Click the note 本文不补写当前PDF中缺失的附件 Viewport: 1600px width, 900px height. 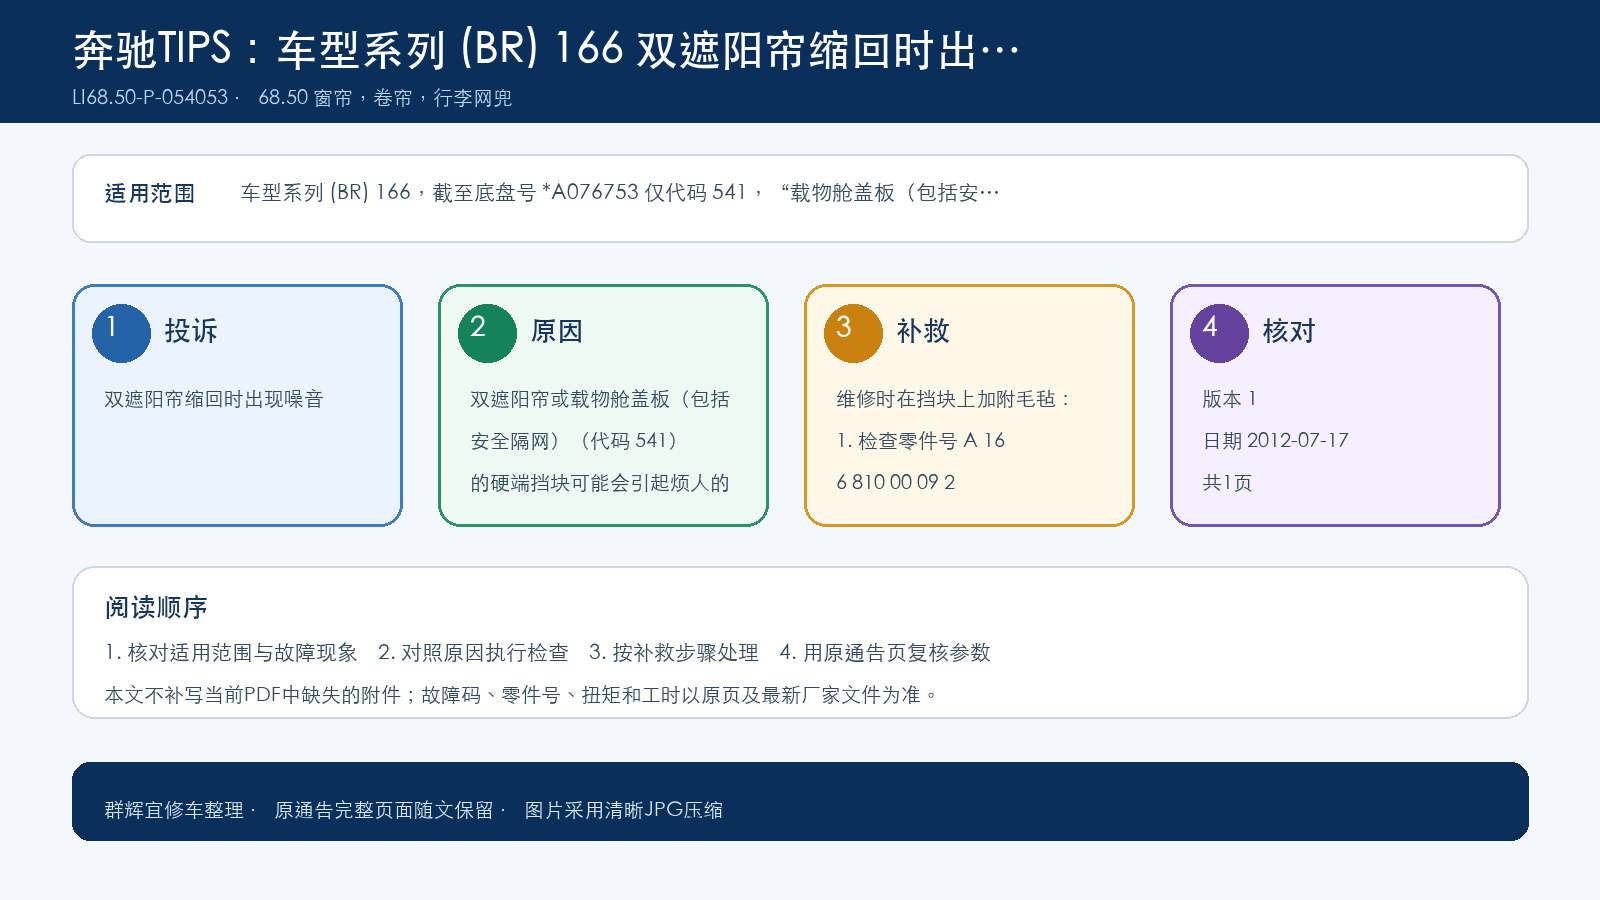(x=521, y=695)
